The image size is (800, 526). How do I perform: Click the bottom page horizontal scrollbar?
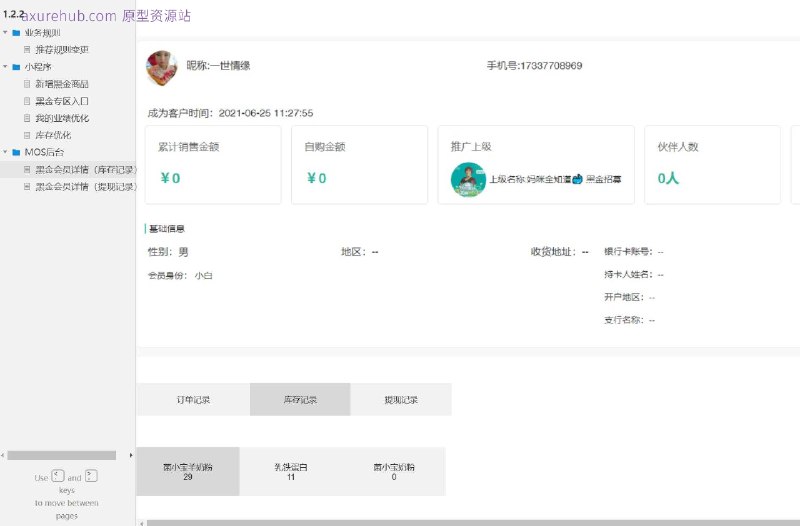click(473, 523)
